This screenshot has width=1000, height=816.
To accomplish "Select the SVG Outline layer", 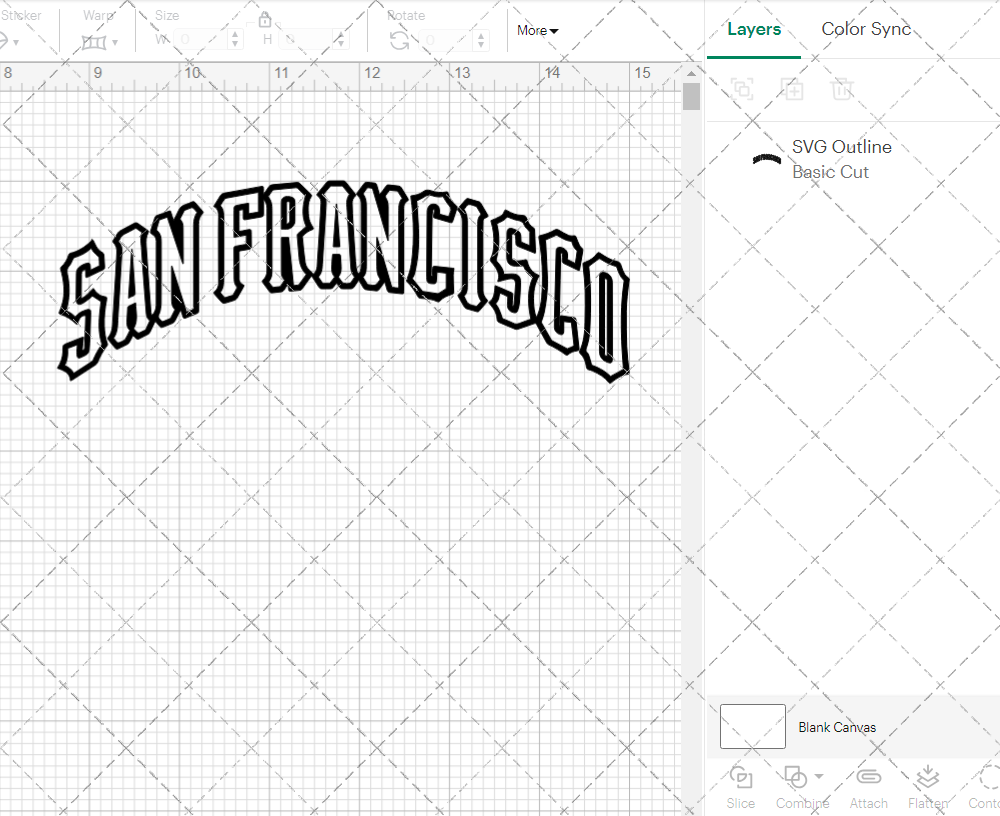I will point(840,159).
